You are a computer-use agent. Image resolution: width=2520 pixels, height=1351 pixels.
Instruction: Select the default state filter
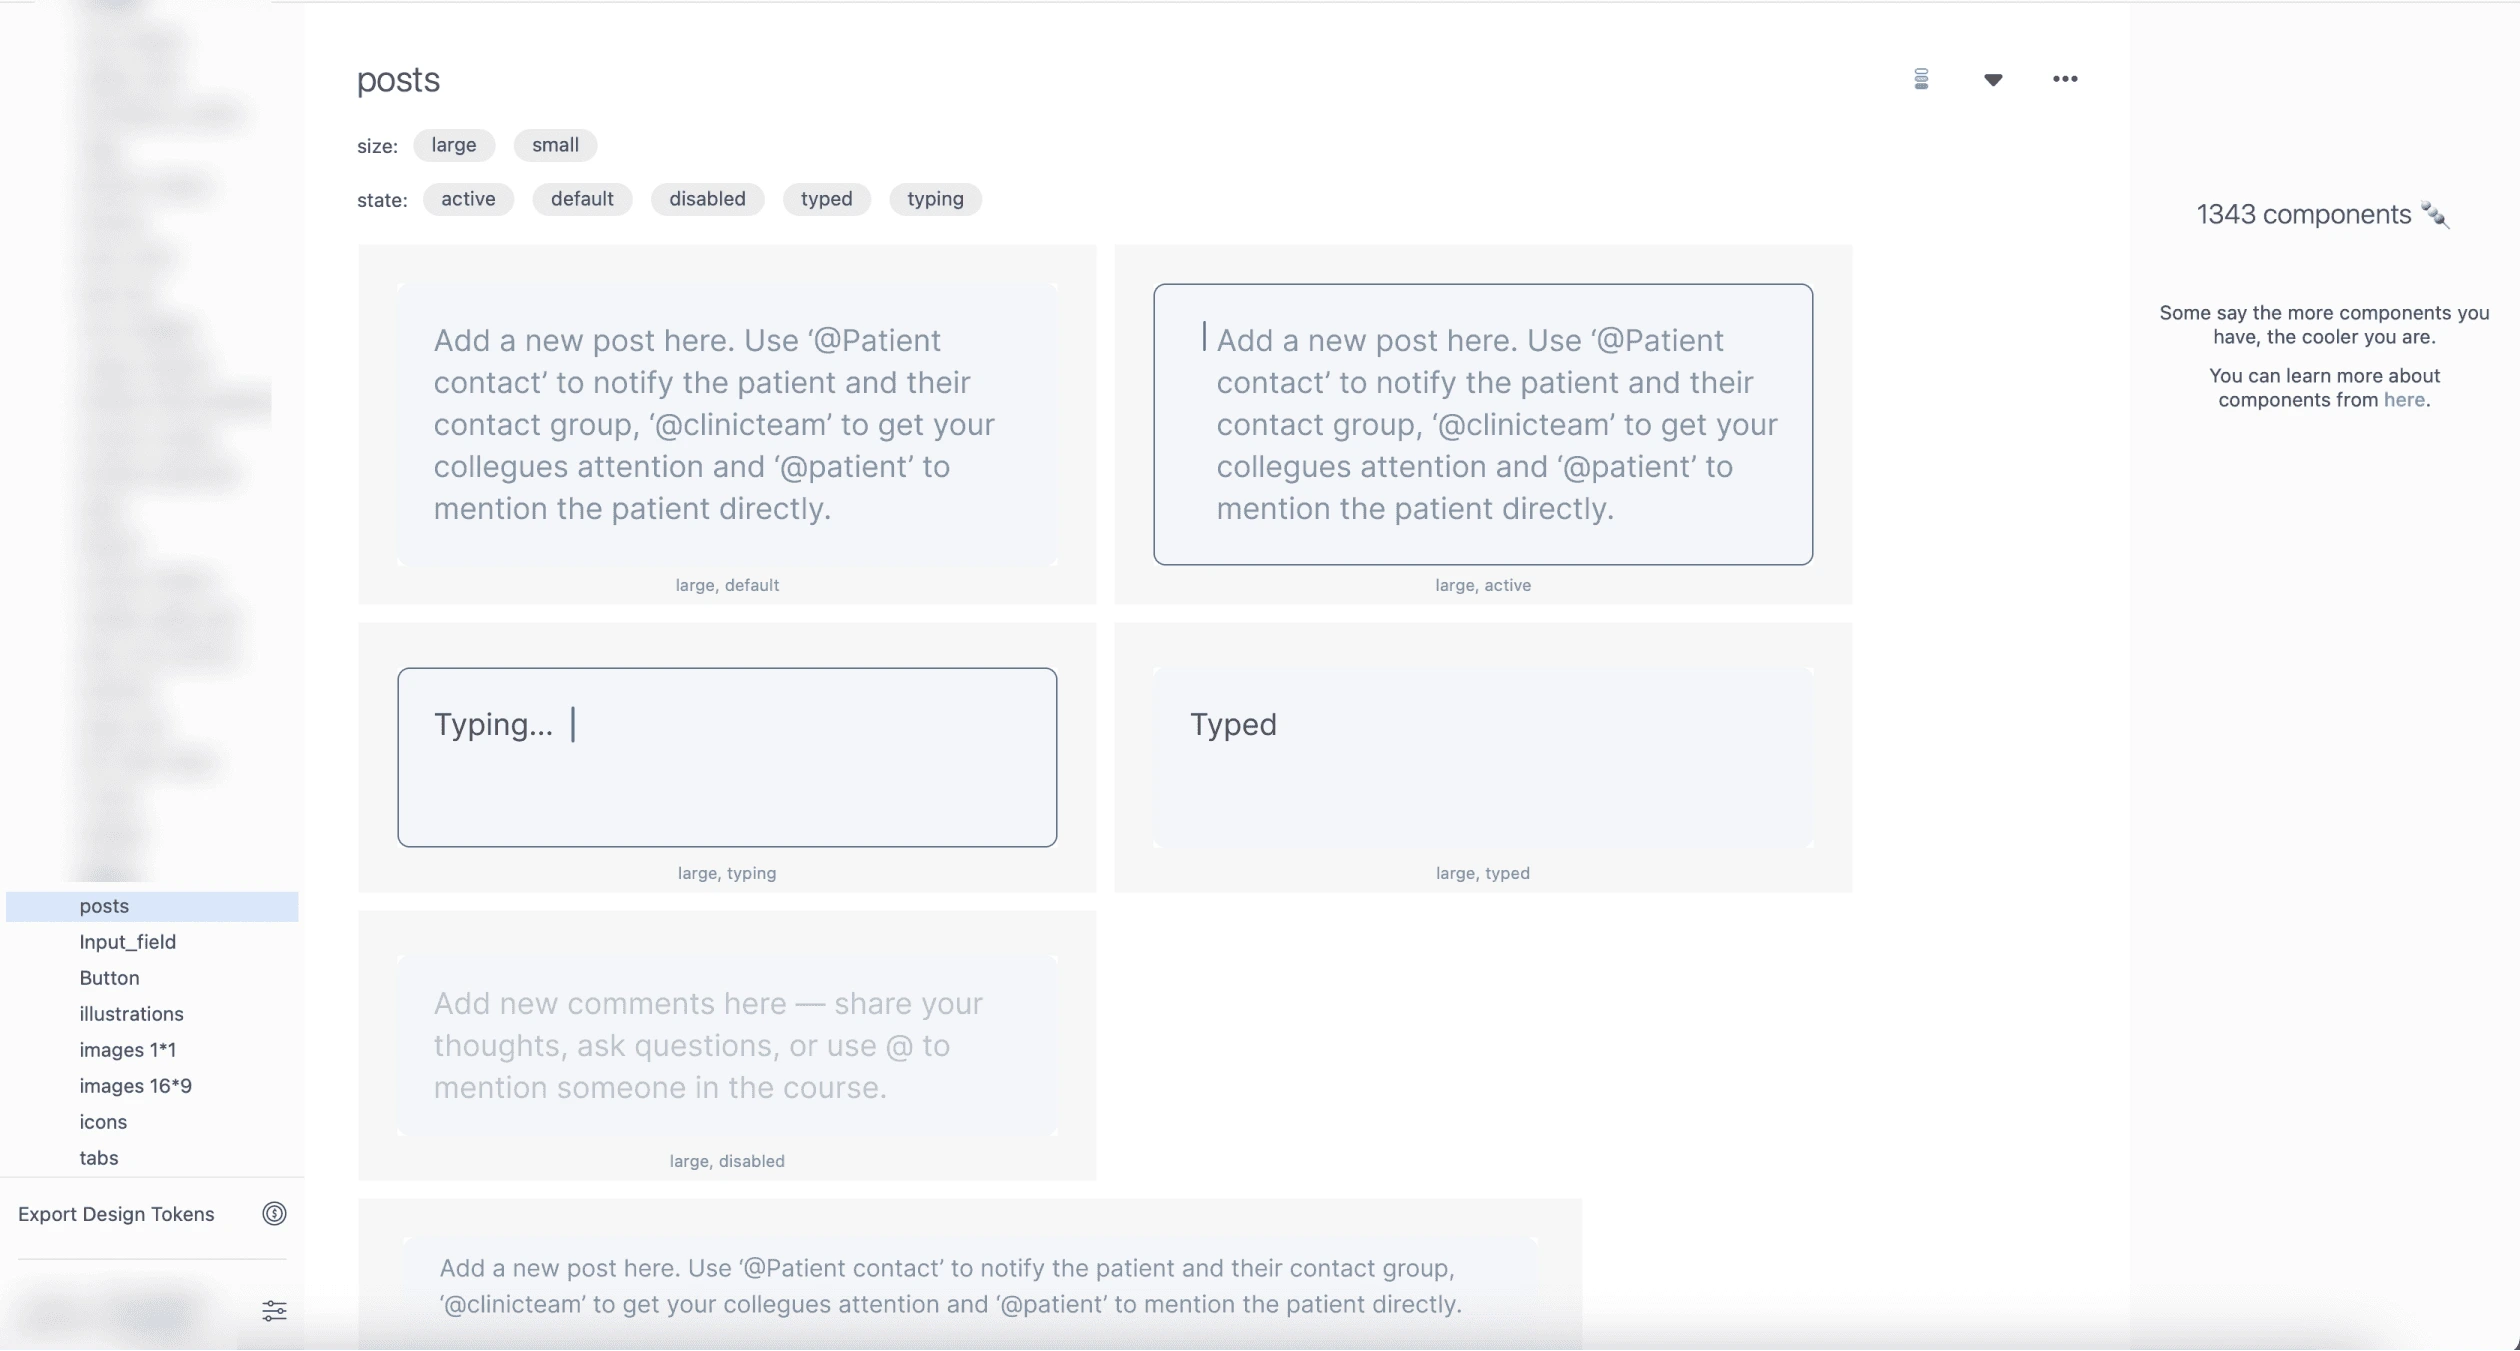(582, 198)
